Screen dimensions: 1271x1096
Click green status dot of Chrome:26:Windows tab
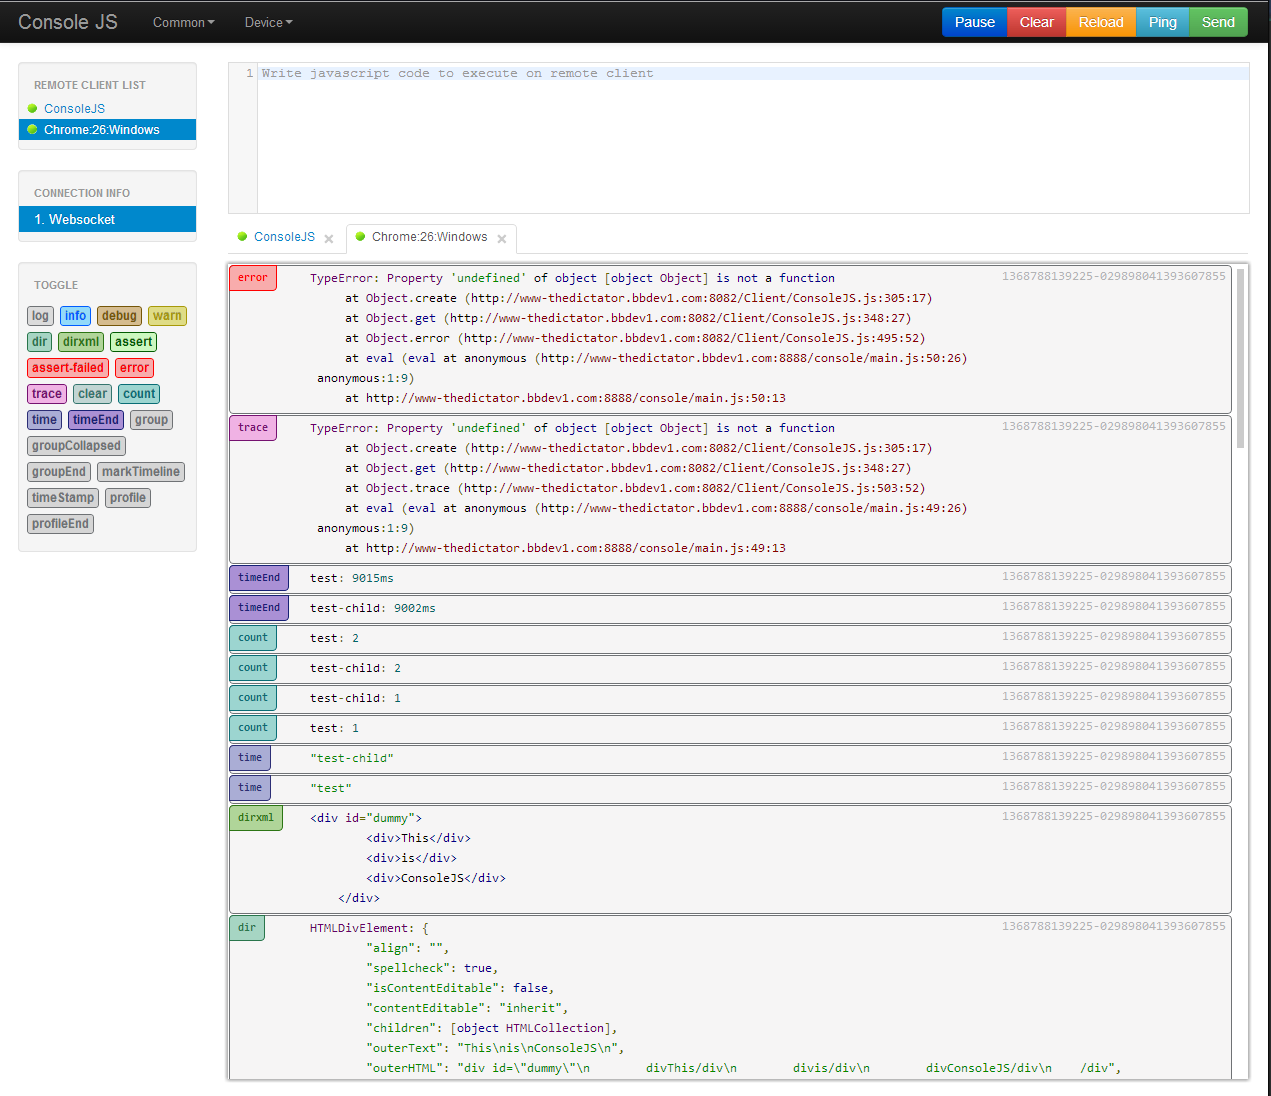360,237
